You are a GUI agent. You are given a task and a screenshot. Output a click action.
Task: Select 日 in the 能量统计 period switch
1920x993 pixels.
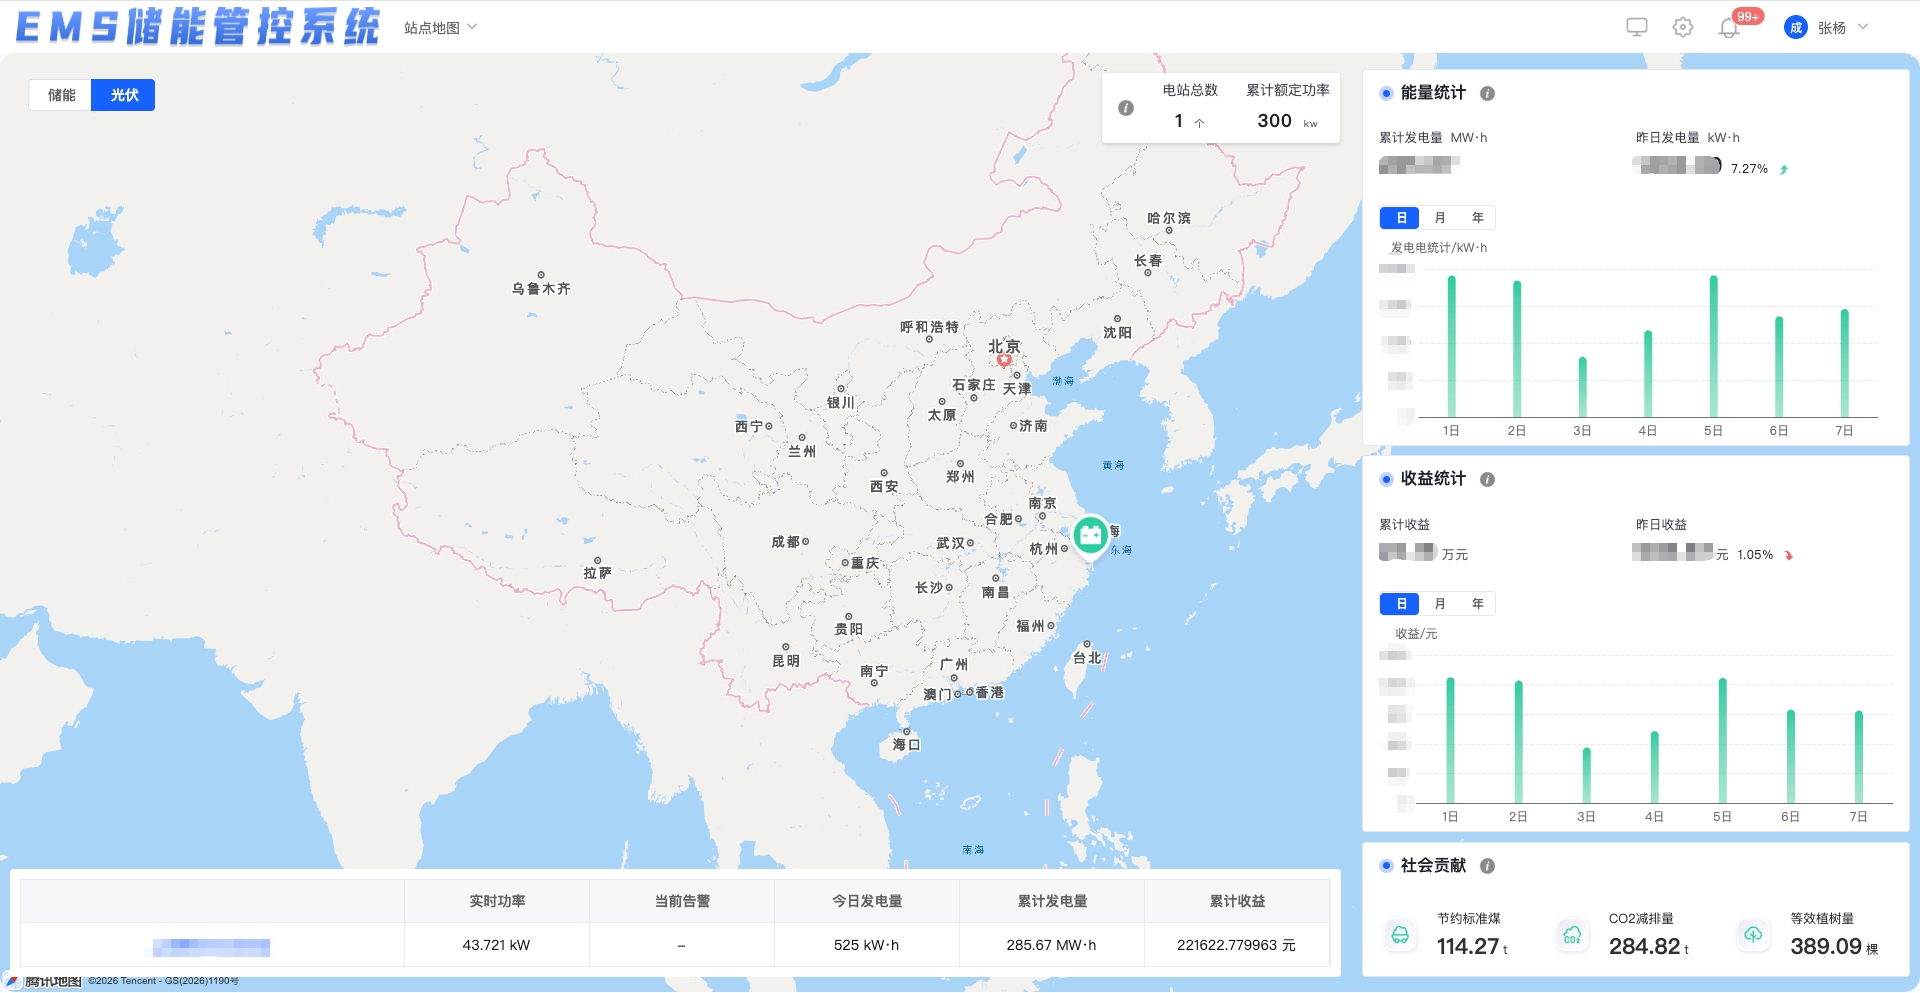pyautogui.click(x=1400, y=218)
